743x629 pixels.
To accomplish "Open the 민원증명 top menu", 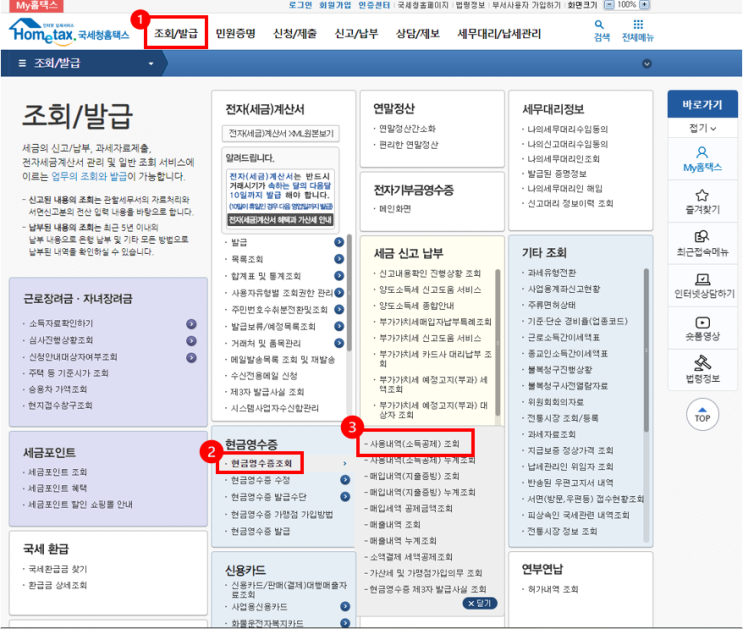I will (x=236, y=33).
